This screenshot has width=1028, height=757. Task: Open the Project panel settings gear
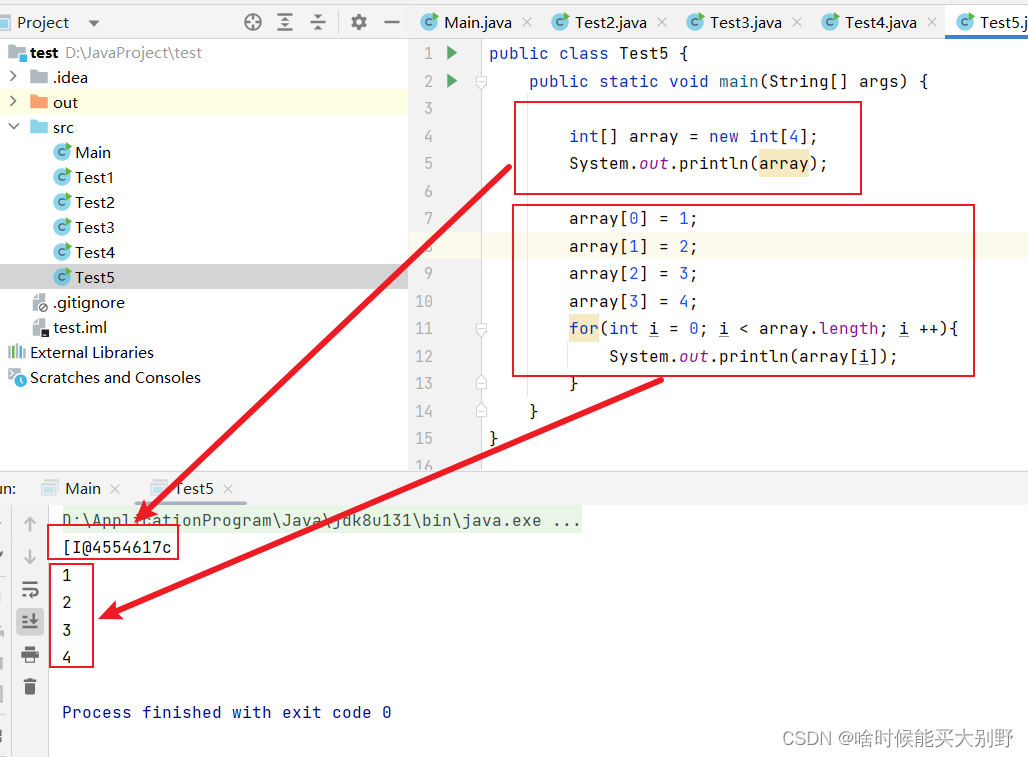click(359, 22)
